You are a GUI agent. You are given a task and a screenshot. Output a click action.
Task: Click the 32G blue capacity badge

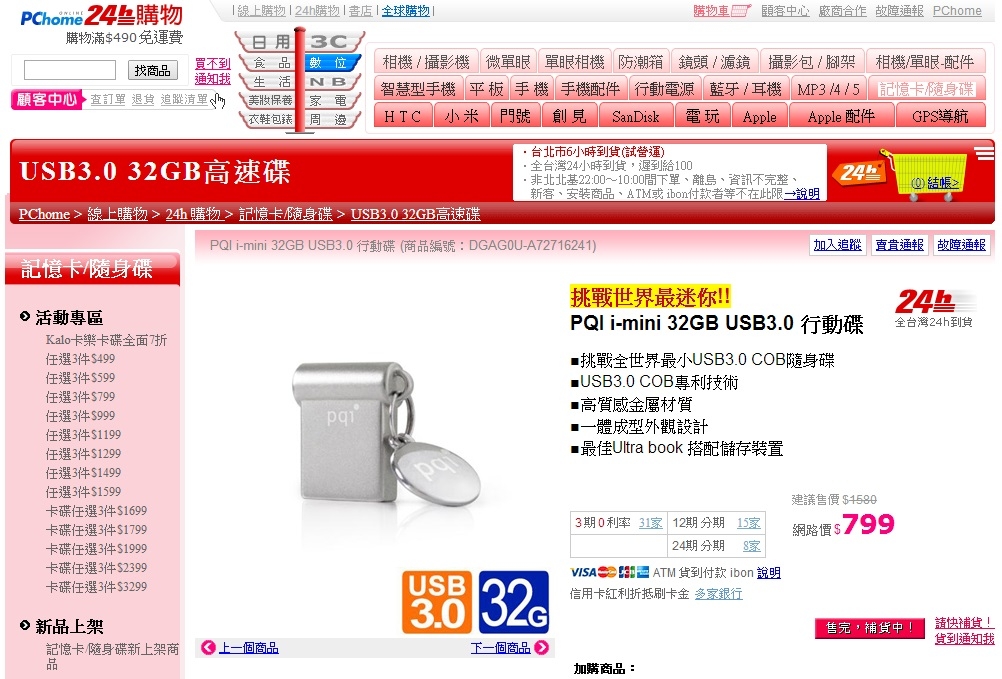point(514,602)
